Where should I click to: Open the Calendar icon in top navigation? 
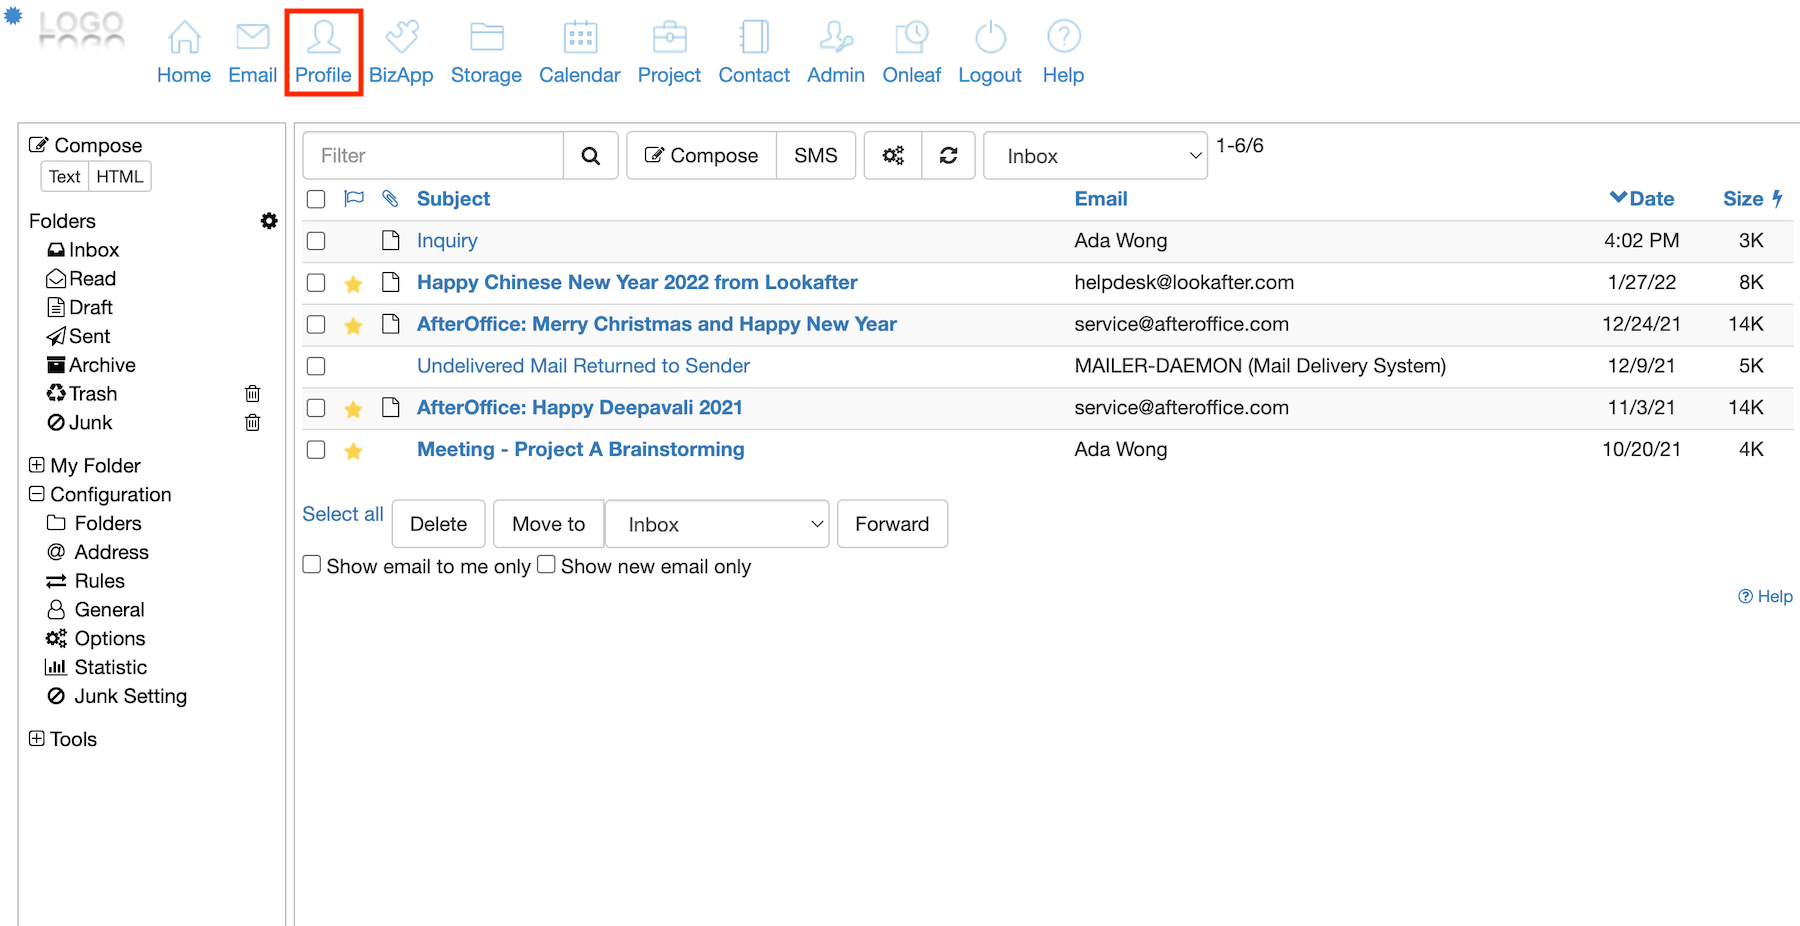(580, 38)
